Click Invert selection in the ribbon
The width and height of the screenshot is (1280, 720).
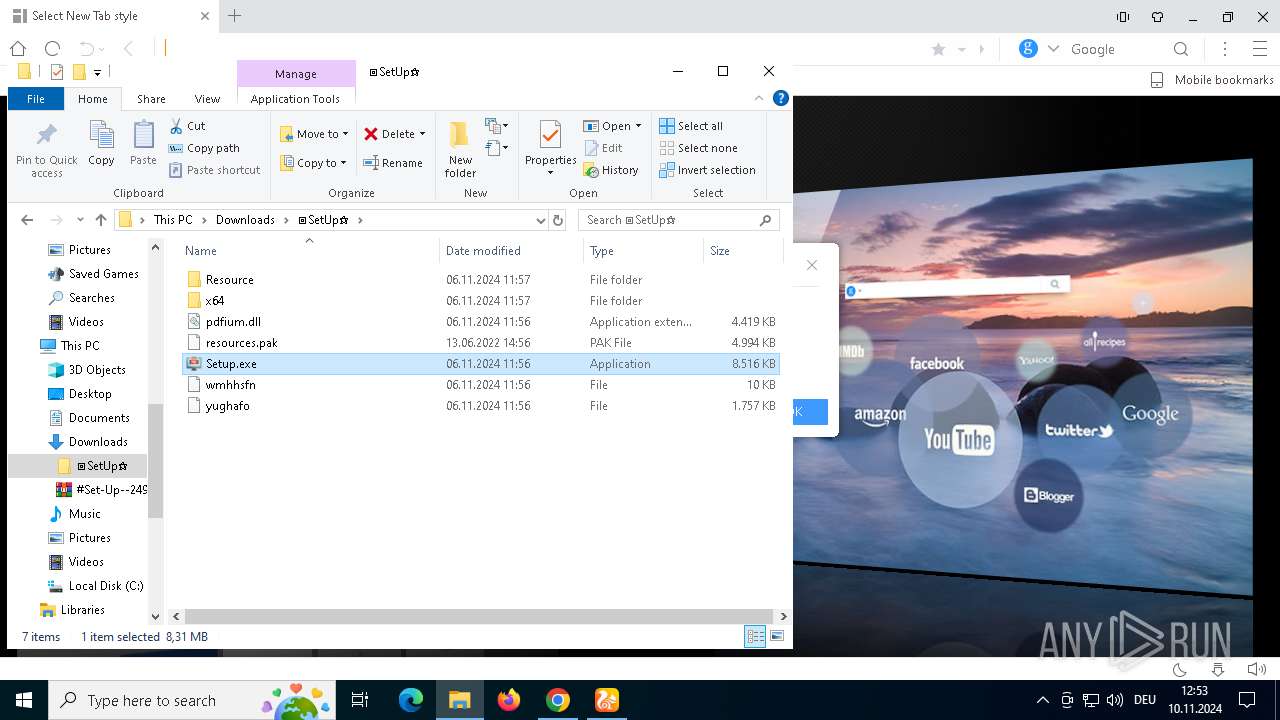coord(707,170)
